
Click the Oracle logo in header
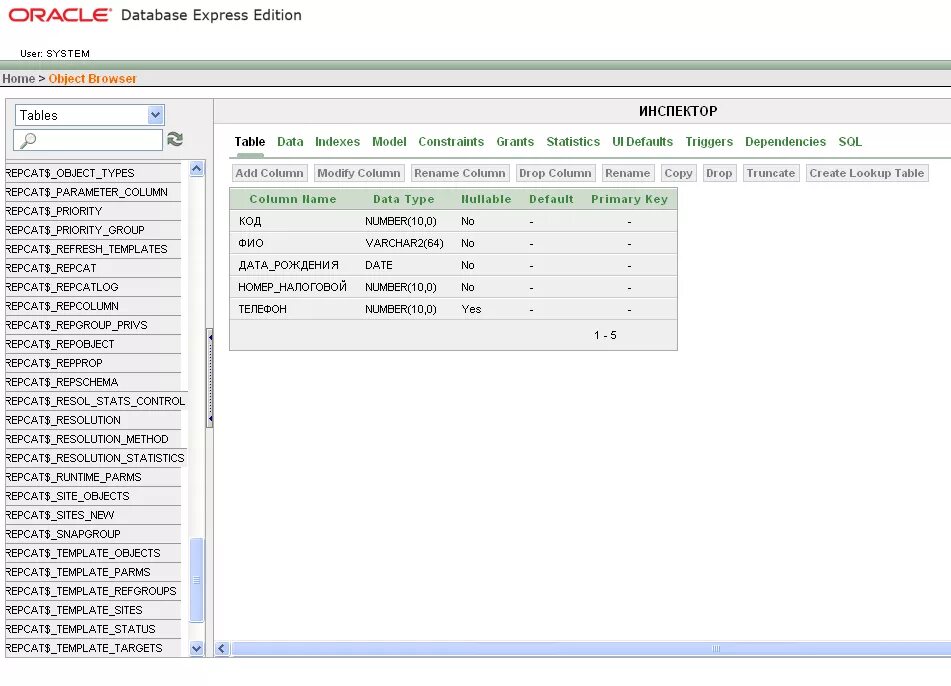pos(59,15)
